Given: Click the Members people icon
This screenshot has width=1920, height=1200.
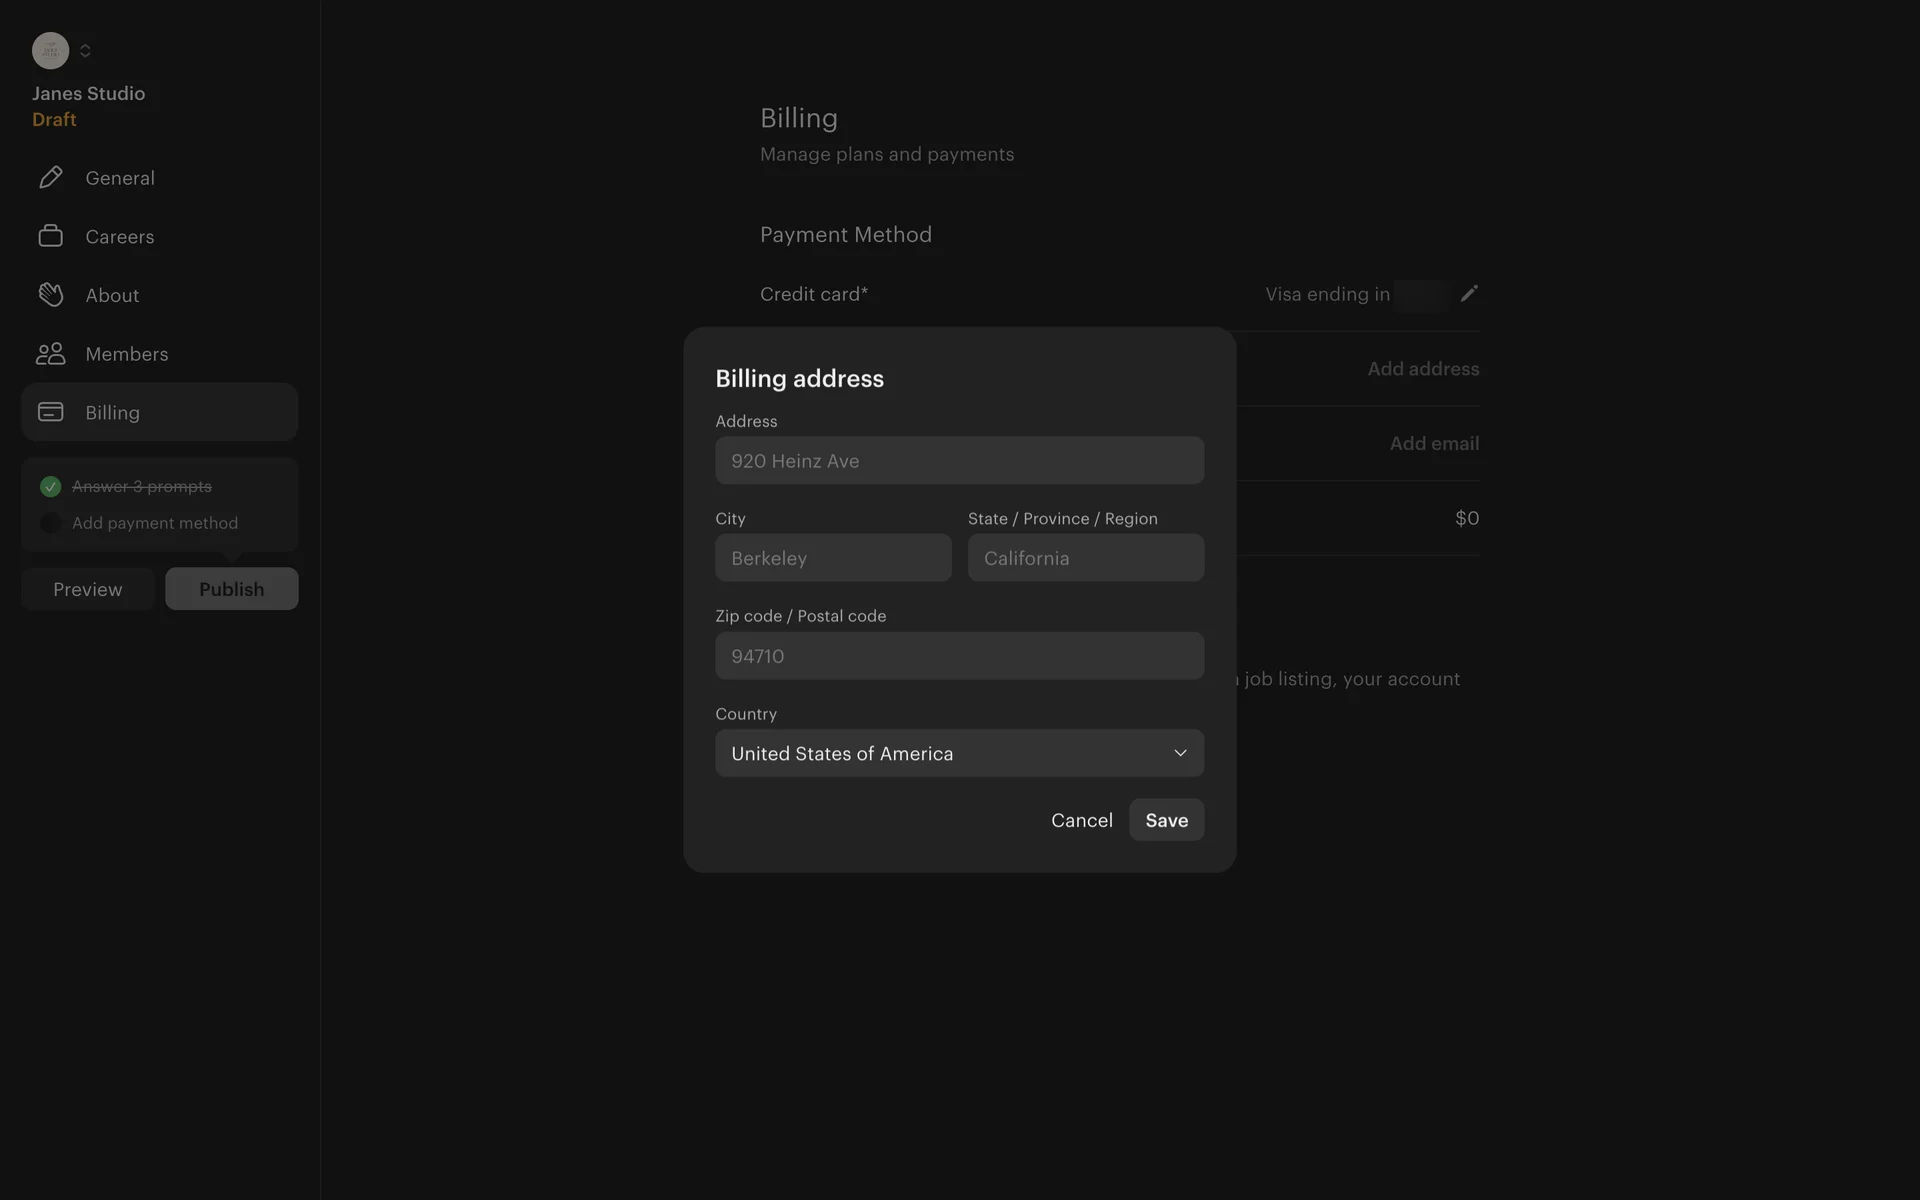Looking at the screenshot, I should pos(50,354).
